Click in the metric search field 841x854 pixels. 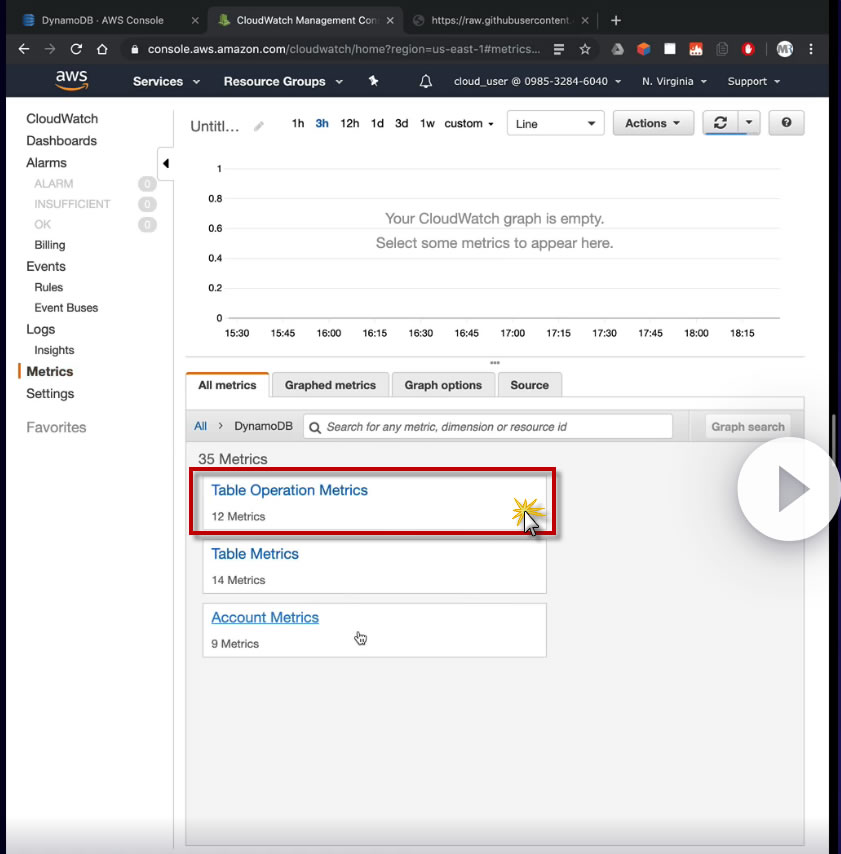click(488, 426)
